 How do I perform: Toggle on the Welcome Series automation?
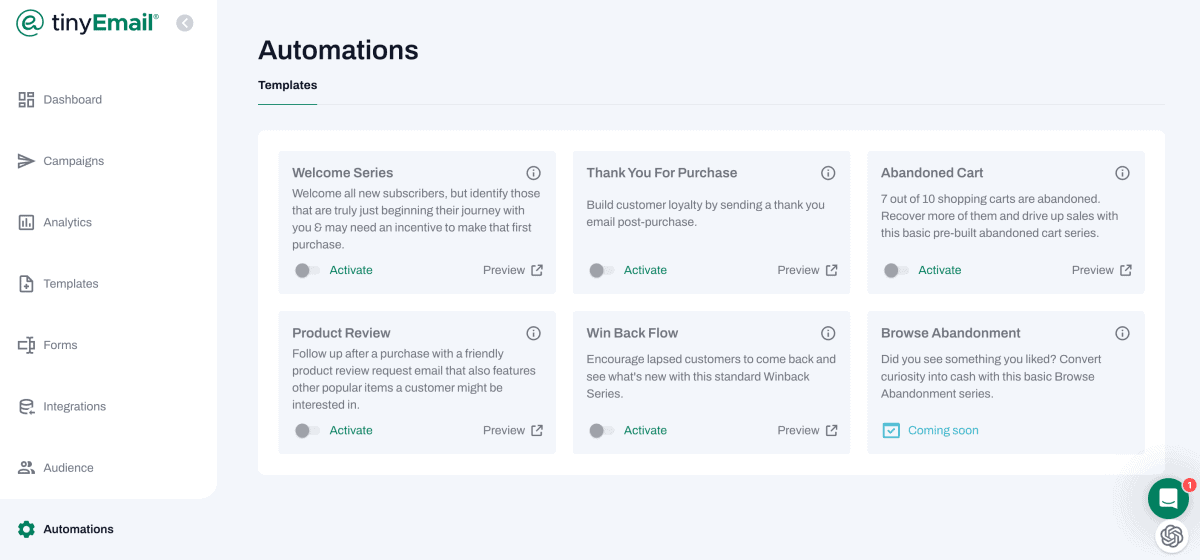[307, 270]
